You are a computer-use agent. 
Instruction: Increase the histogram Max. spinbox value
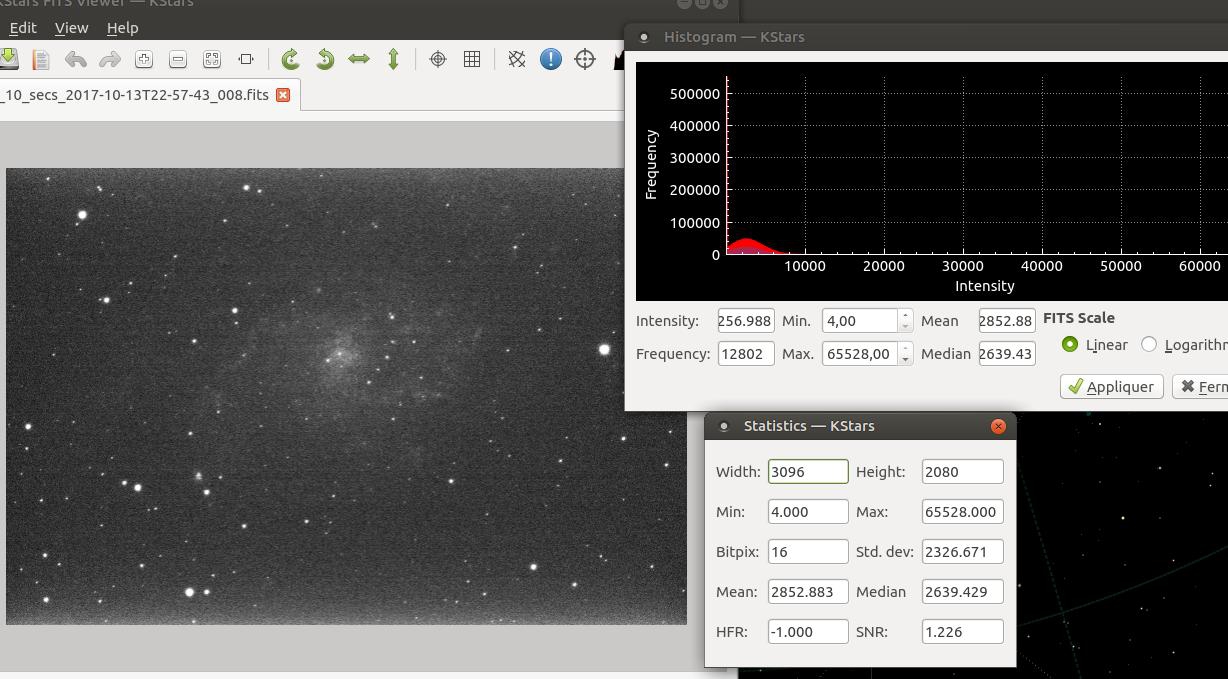[x=905, y=348]
